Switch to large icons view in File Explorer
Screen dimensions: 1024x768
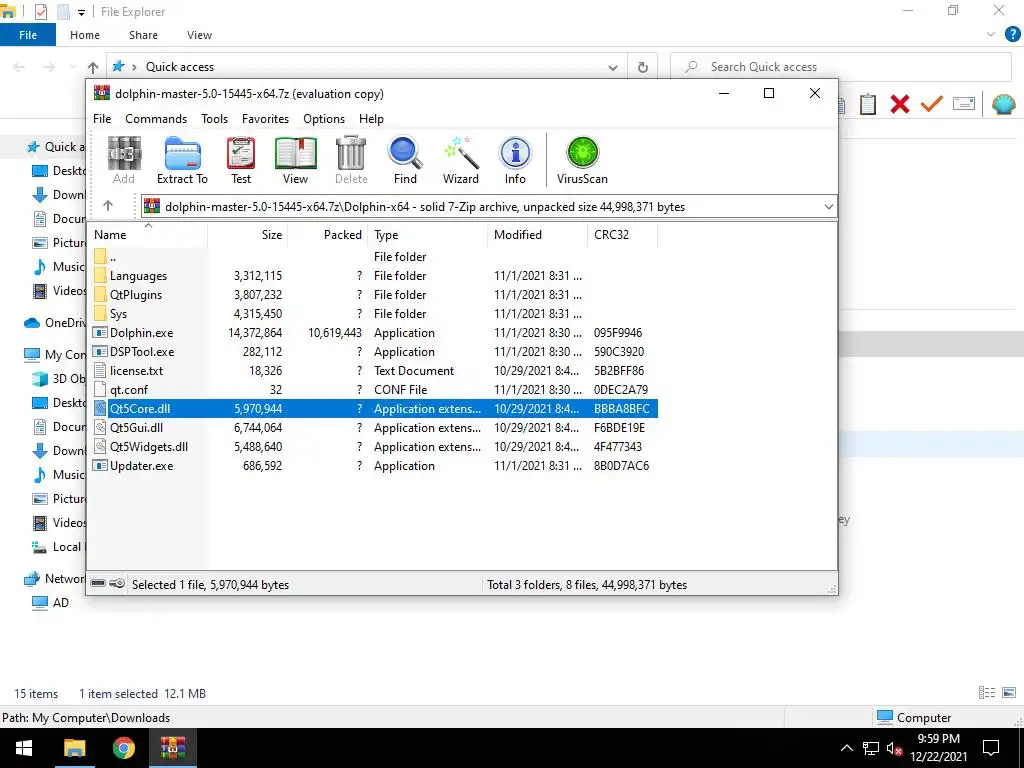(x=1009, y=693)
